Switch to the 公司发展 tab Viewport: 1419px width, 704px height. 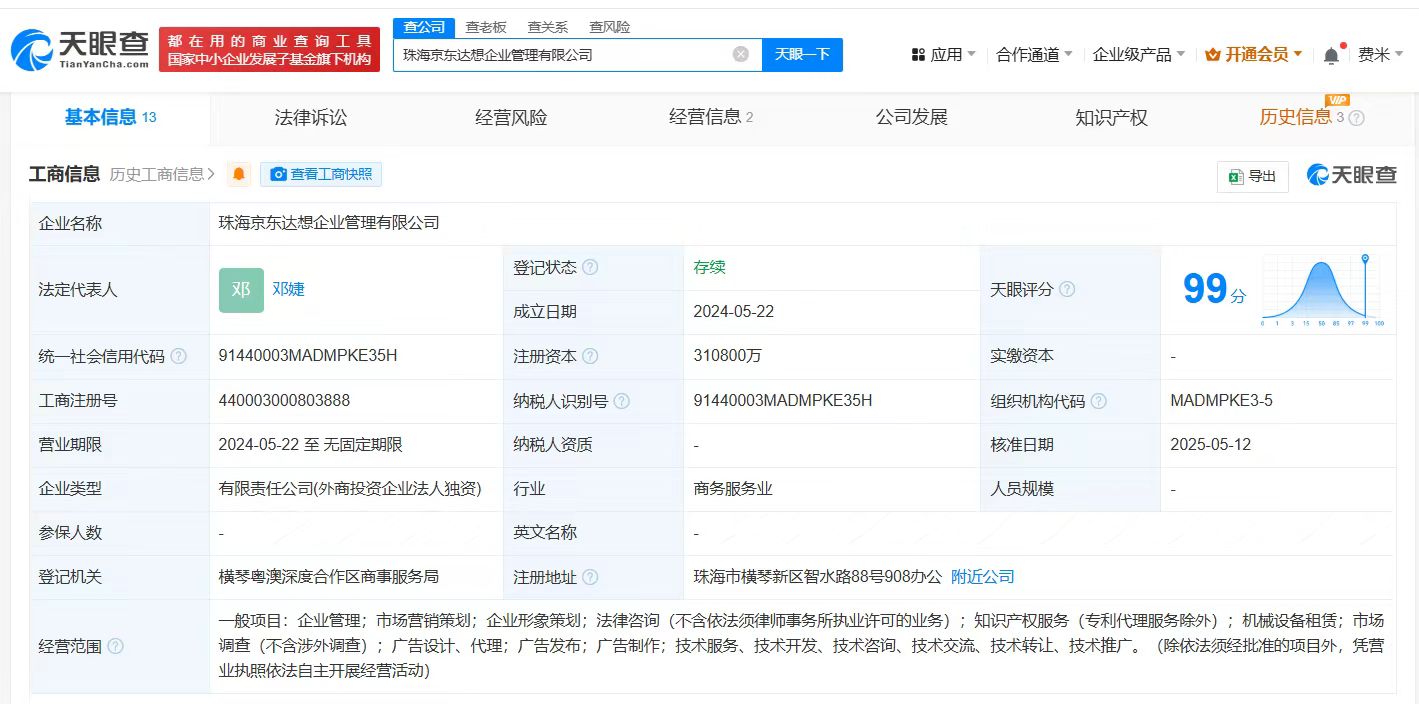point(911,118)
